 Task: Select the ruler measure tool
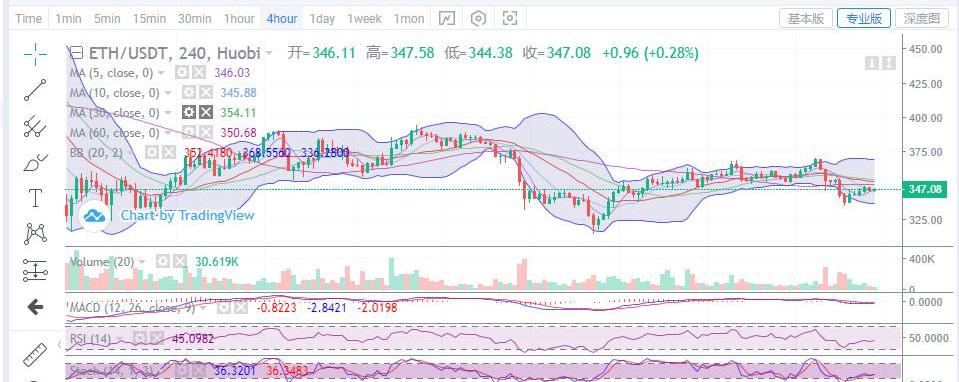[x=35, y=356]
